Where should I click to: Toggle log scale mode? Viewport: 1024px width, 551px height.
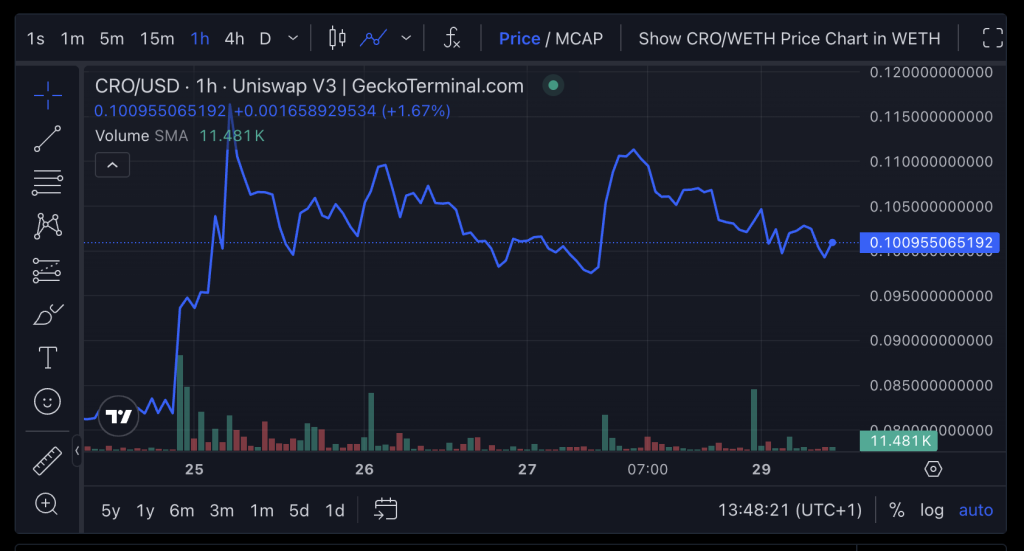[932, 510]
